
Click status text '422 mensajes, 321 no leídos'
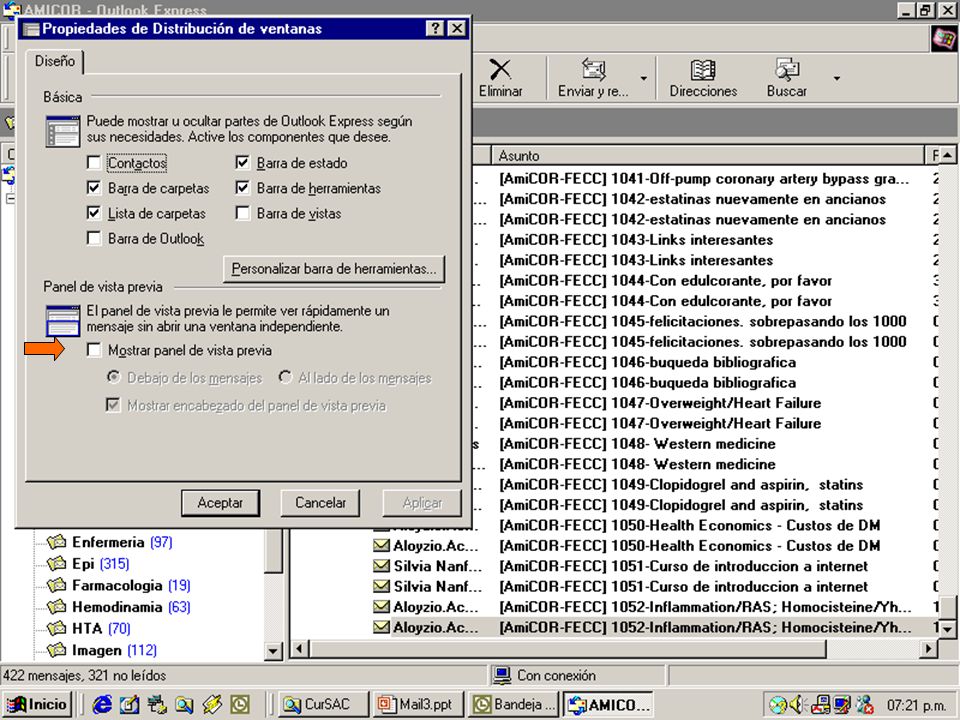[x=84, y=675]
